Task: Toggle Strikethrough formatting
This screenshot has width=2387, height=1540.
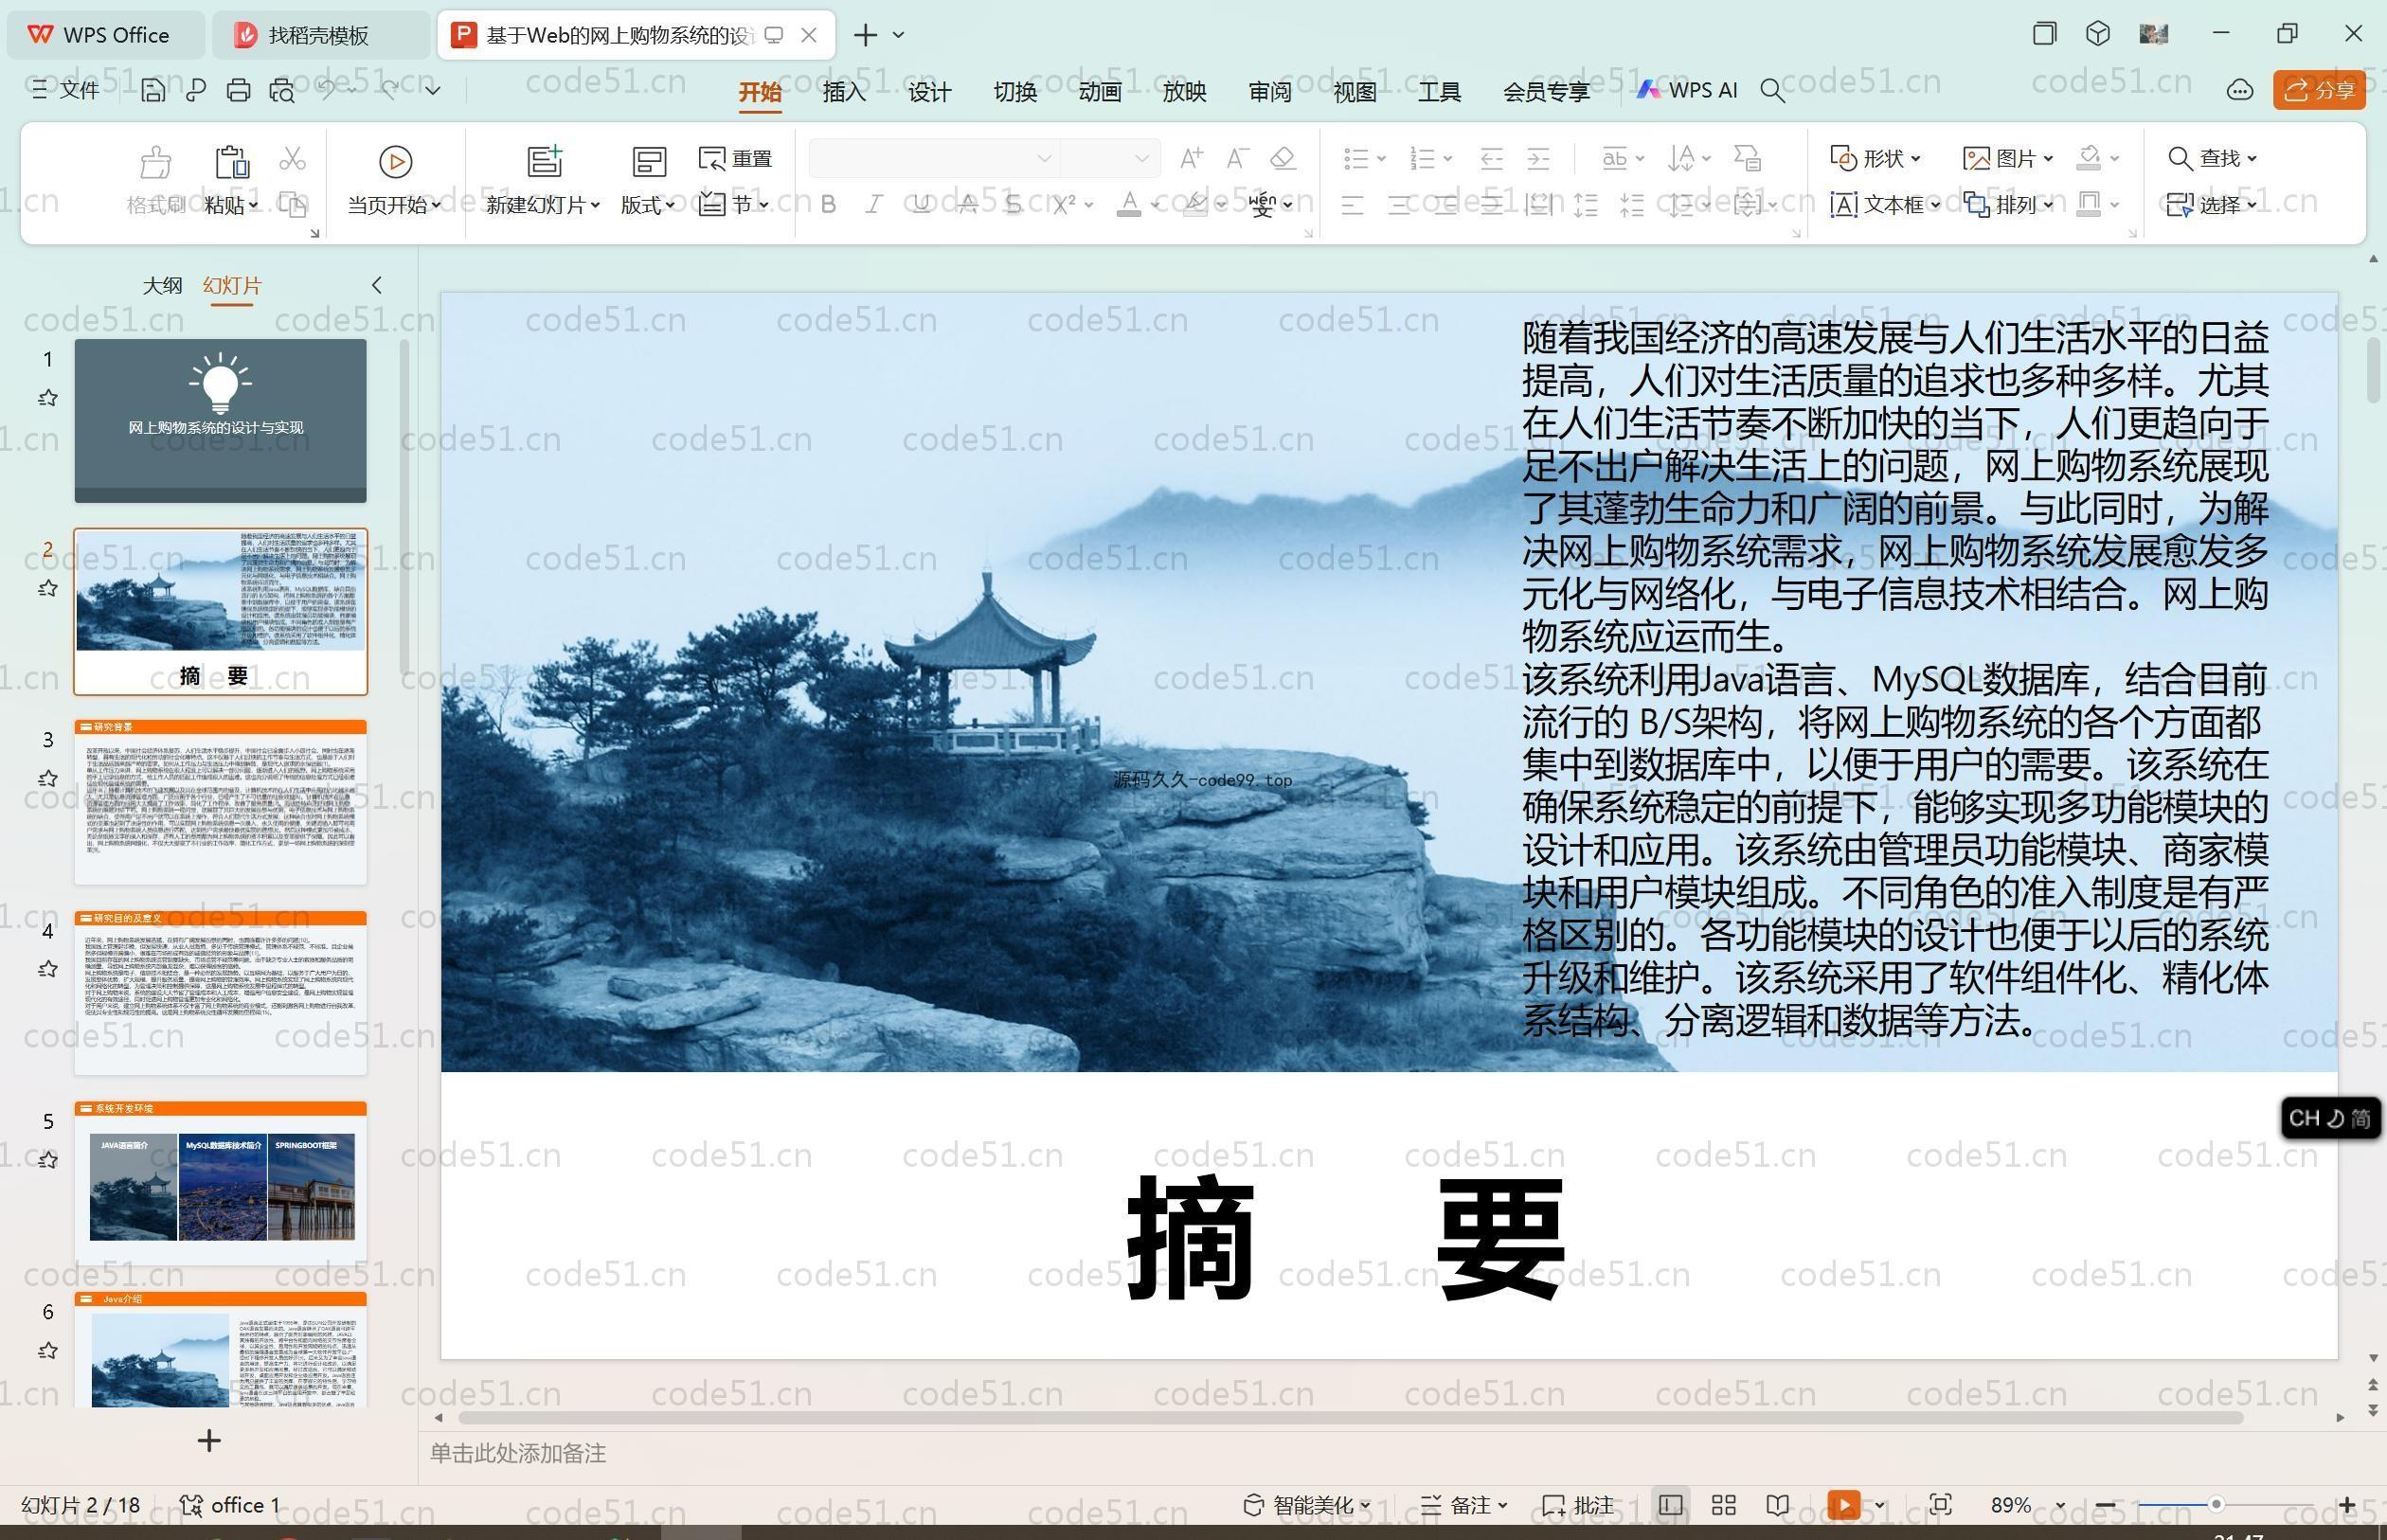Action: [967, 205]
